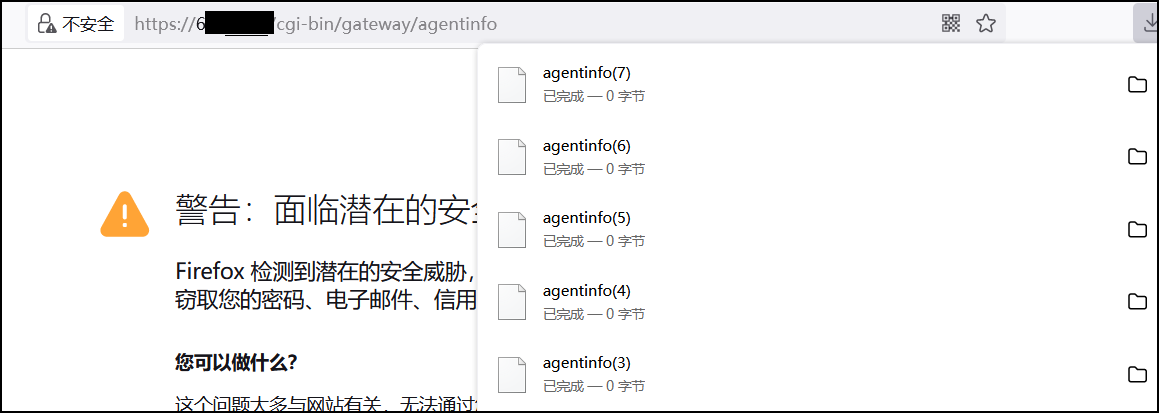The image size is (1159, 413).
Task: Click the 不安全 site identity label
Action: pos(88,24)
